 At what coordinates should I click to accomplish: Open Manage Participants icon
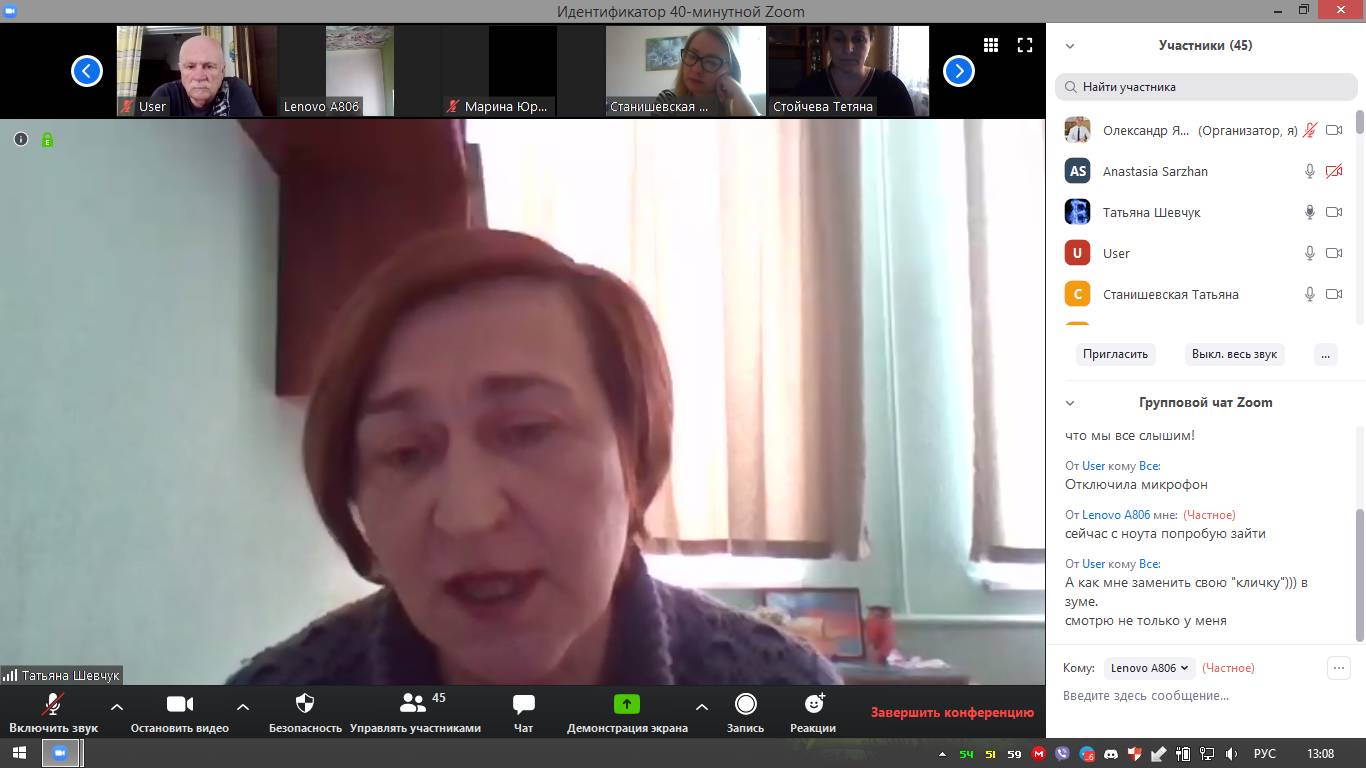413,704
